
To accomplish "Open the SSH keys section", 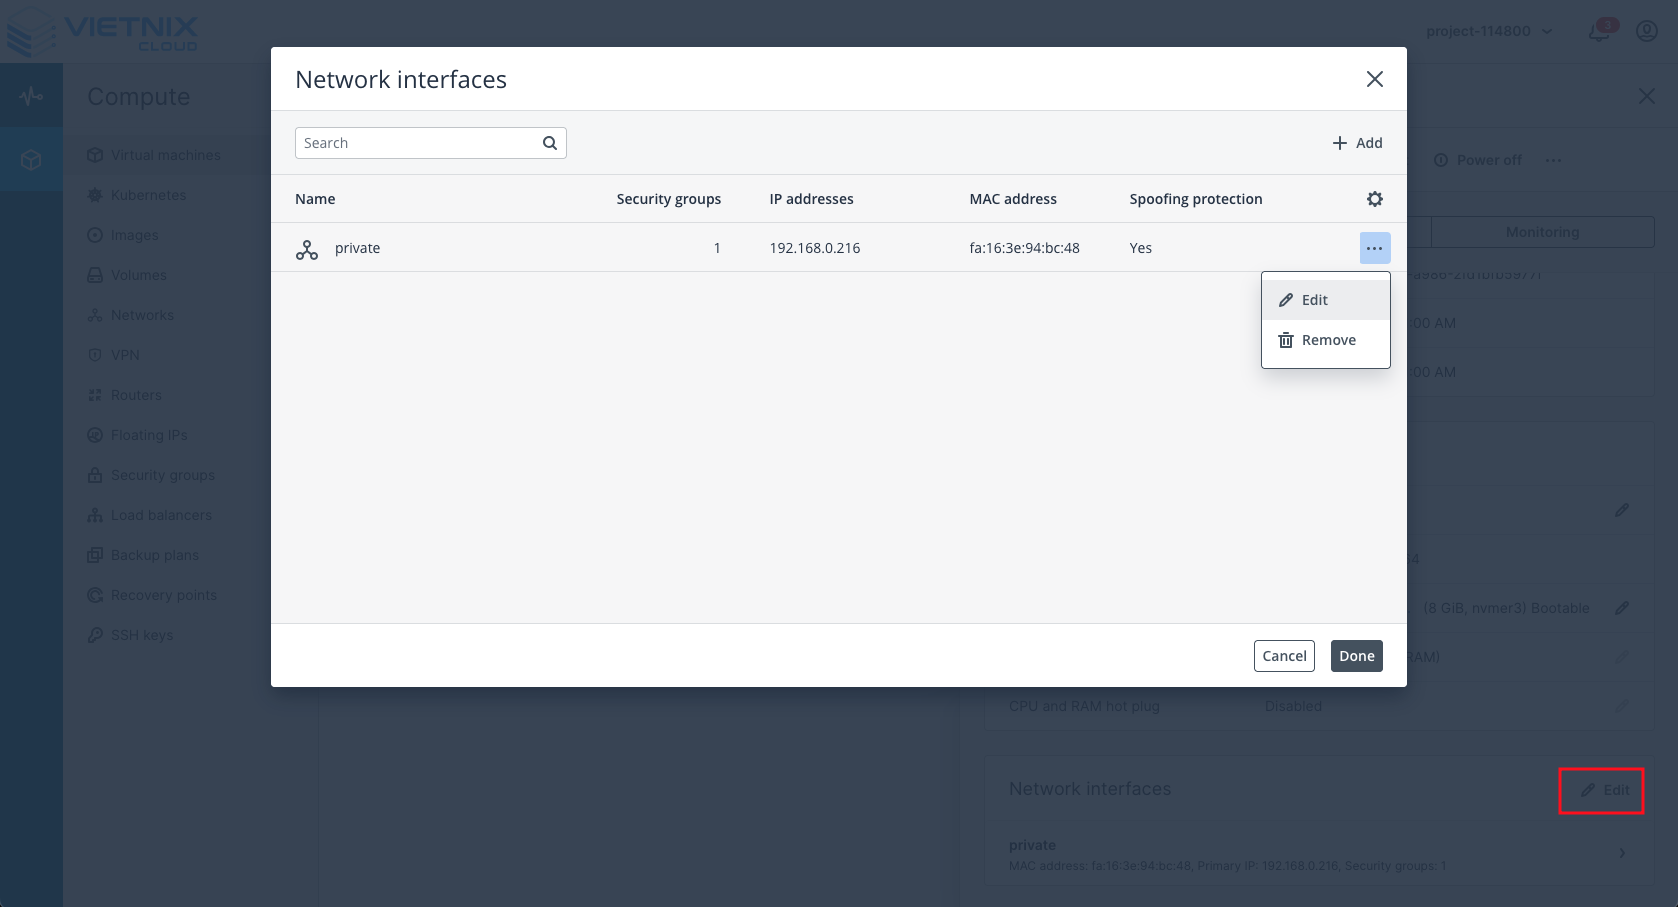I will (x=141, y=635).
